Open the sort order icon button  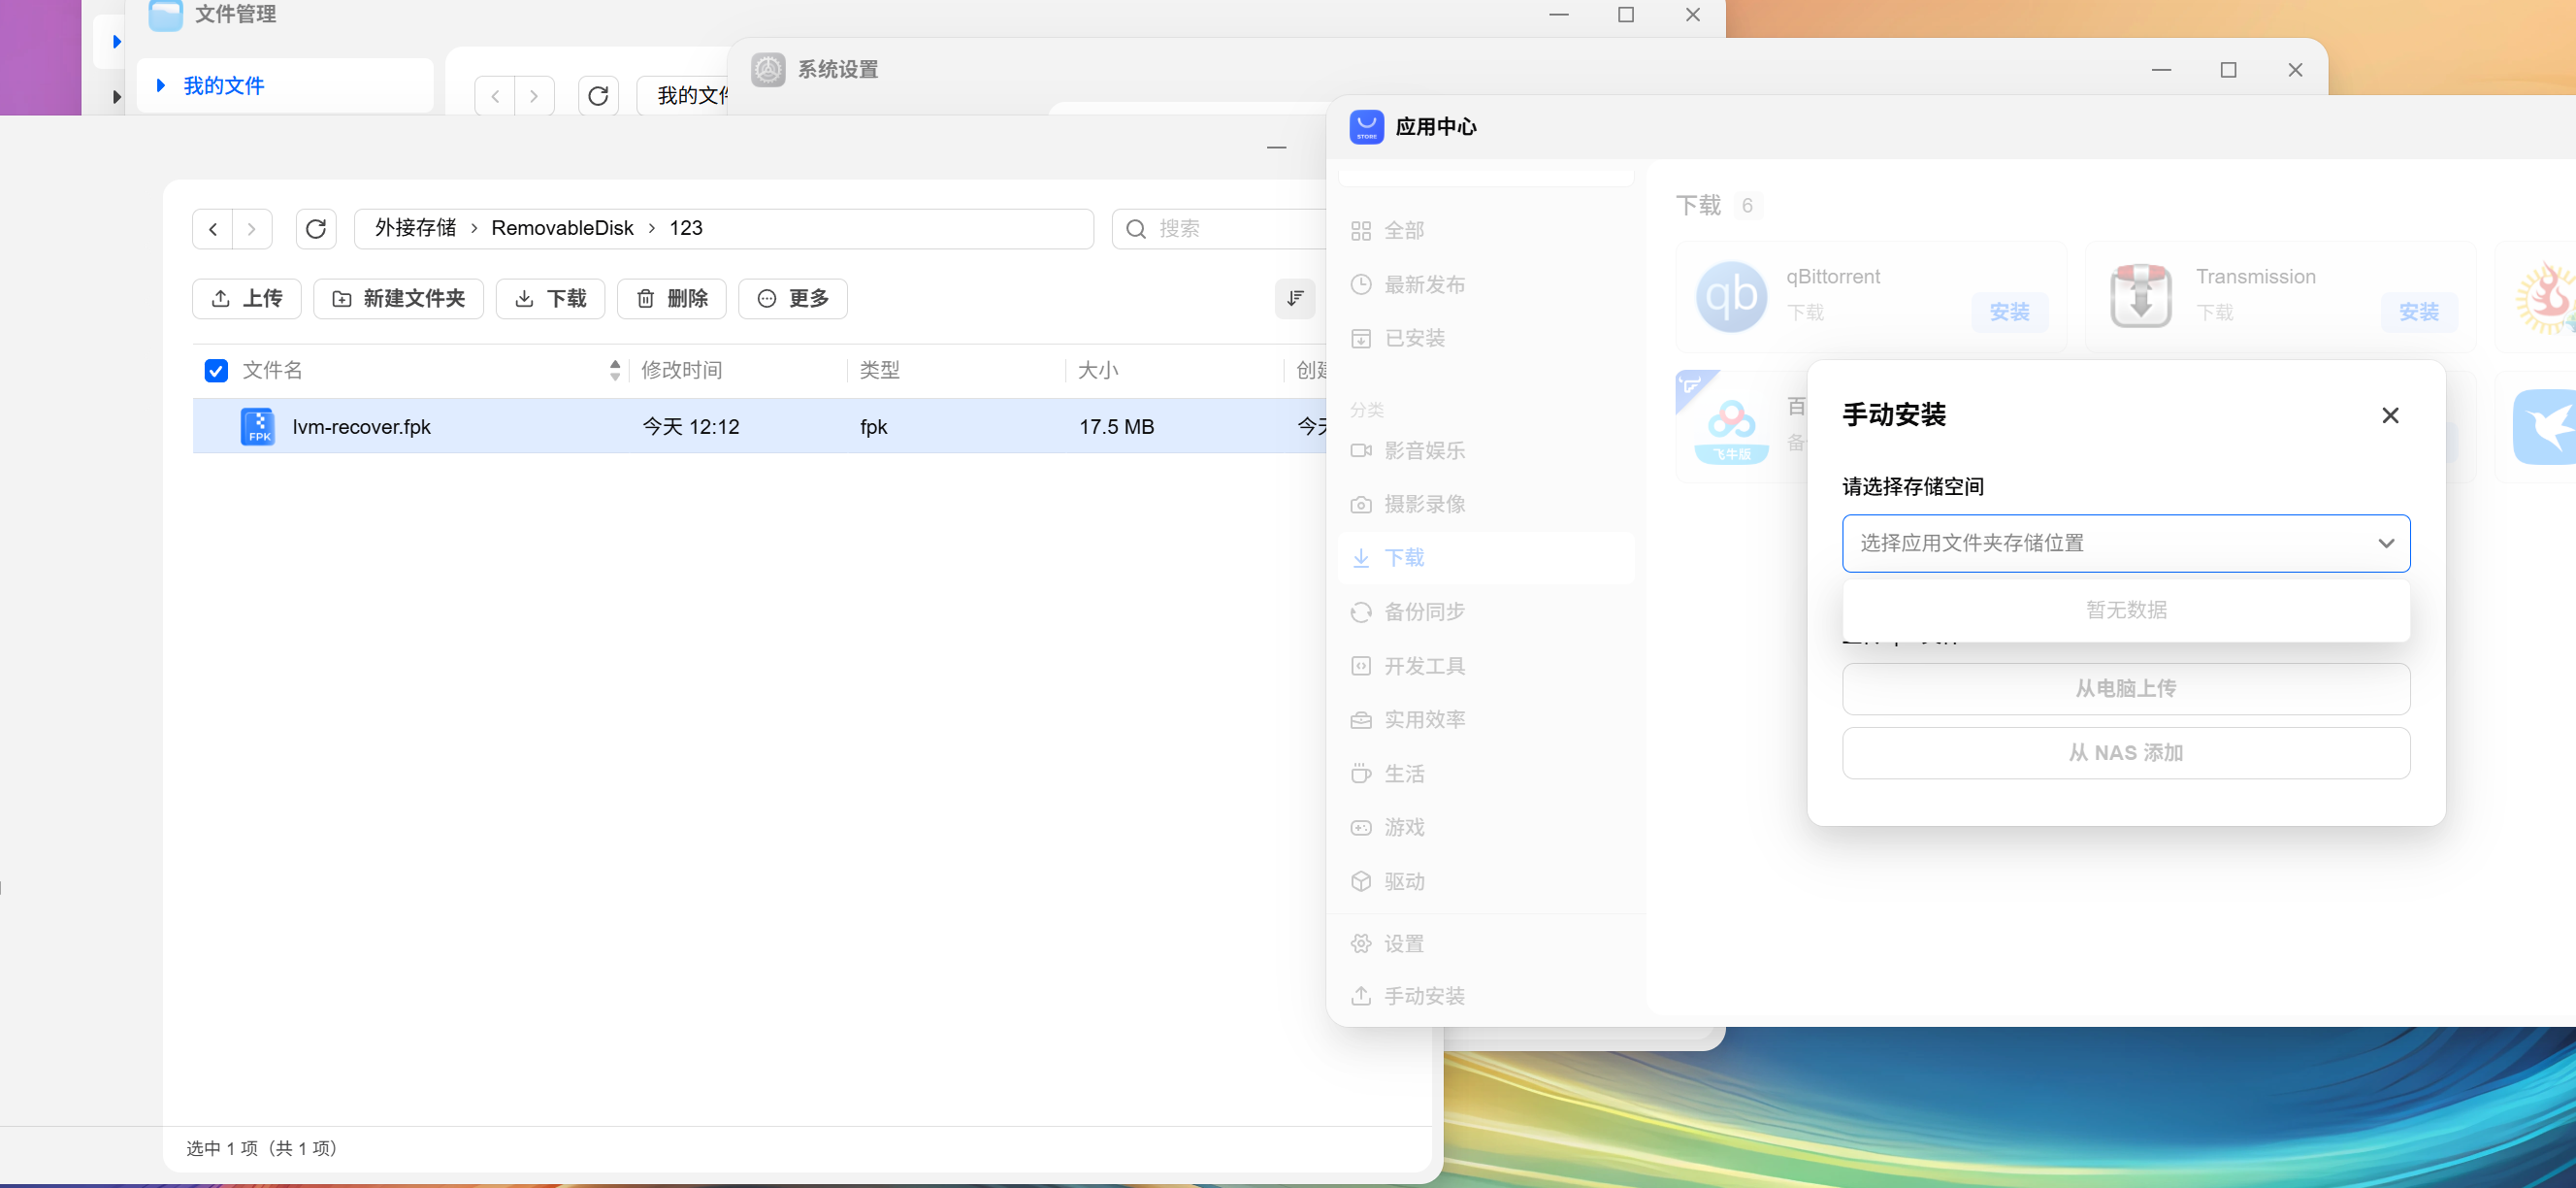click(x=1295, y=298)
